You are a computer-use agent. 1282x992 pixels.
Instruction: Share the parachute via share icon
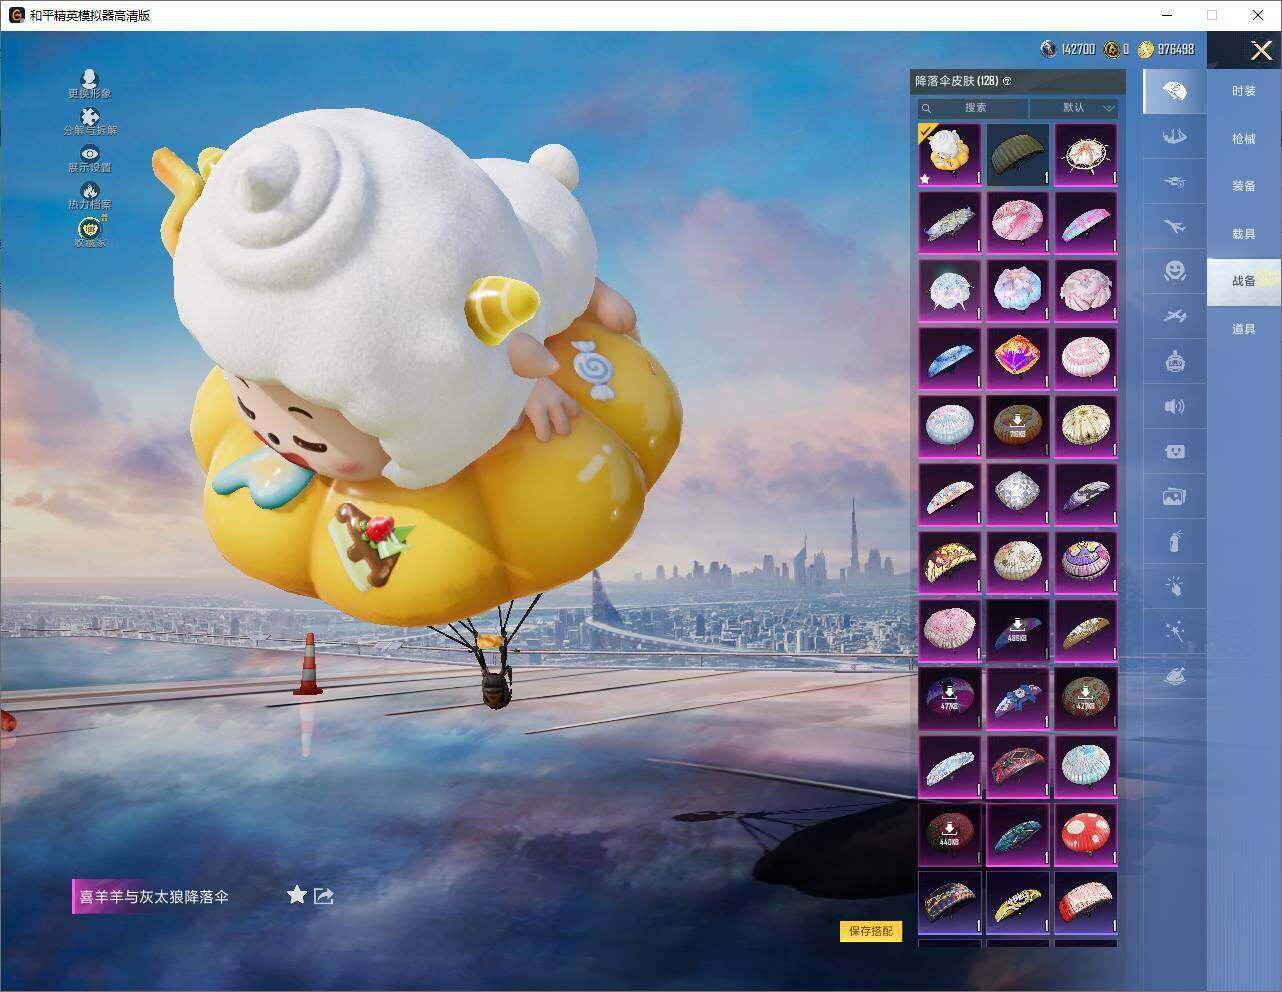pos(323,896)
